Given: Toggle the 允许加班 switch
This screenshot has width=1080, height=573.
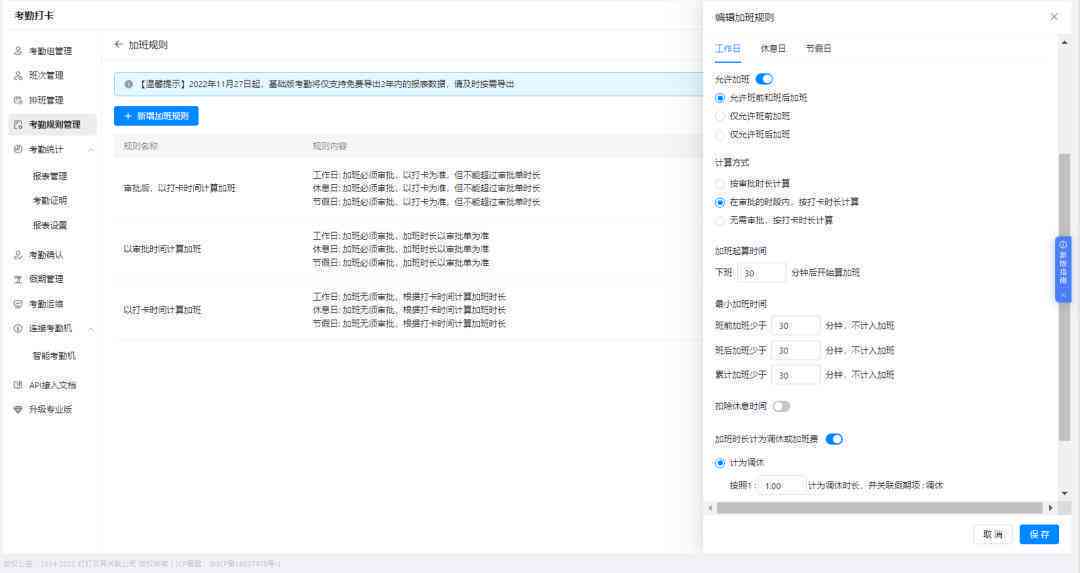Looking at the screenshot, I should tap(764, 79).
